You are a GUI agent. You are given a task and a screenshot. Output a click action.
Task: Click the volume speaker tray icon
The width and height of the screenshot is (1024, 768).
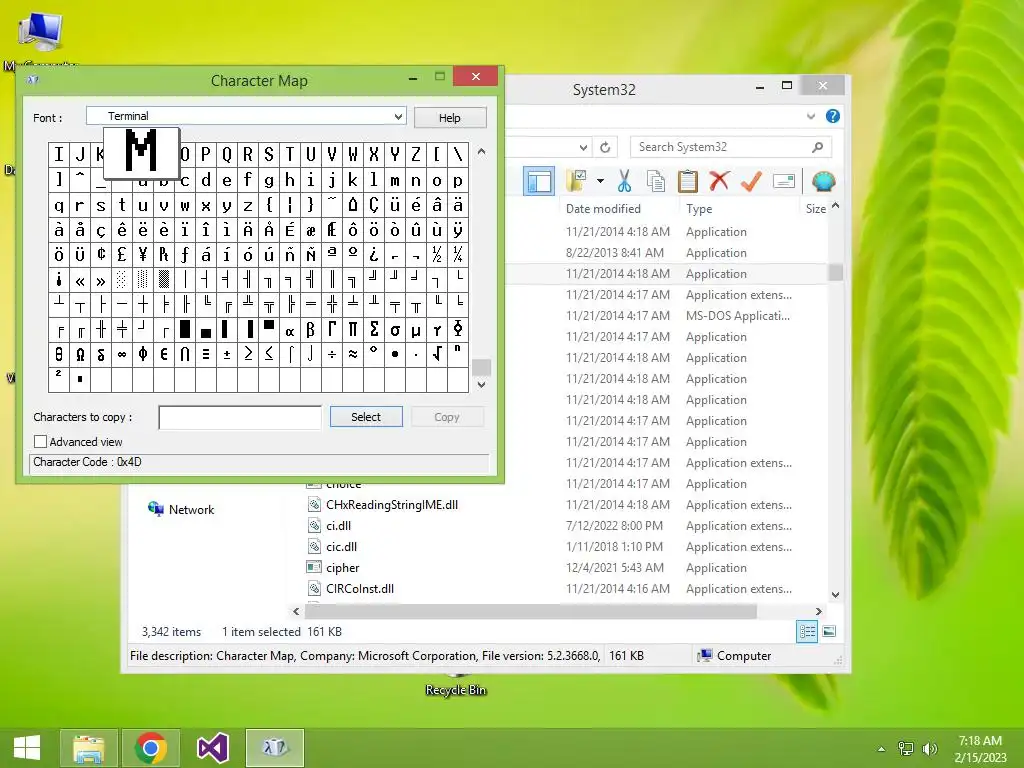coord(929,748)
